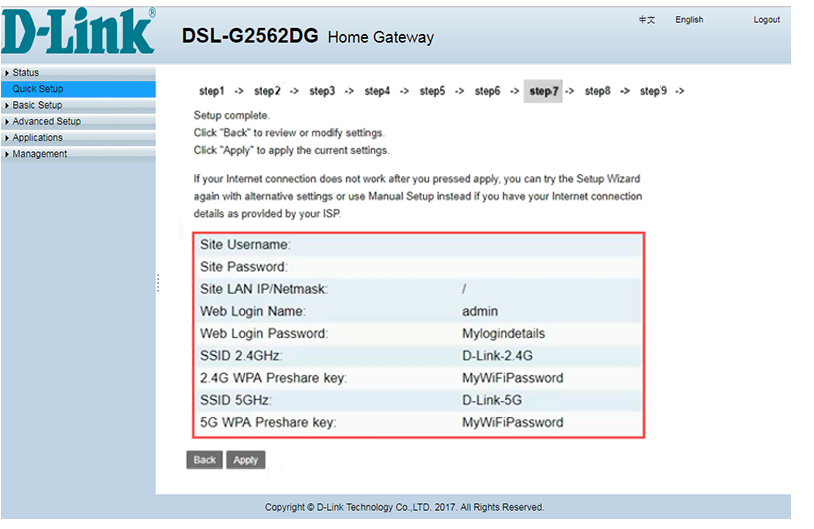The width and height of the screenshot is (814, 529).
Task: Select the Web Login Name value admin
Action: [480, 311]
